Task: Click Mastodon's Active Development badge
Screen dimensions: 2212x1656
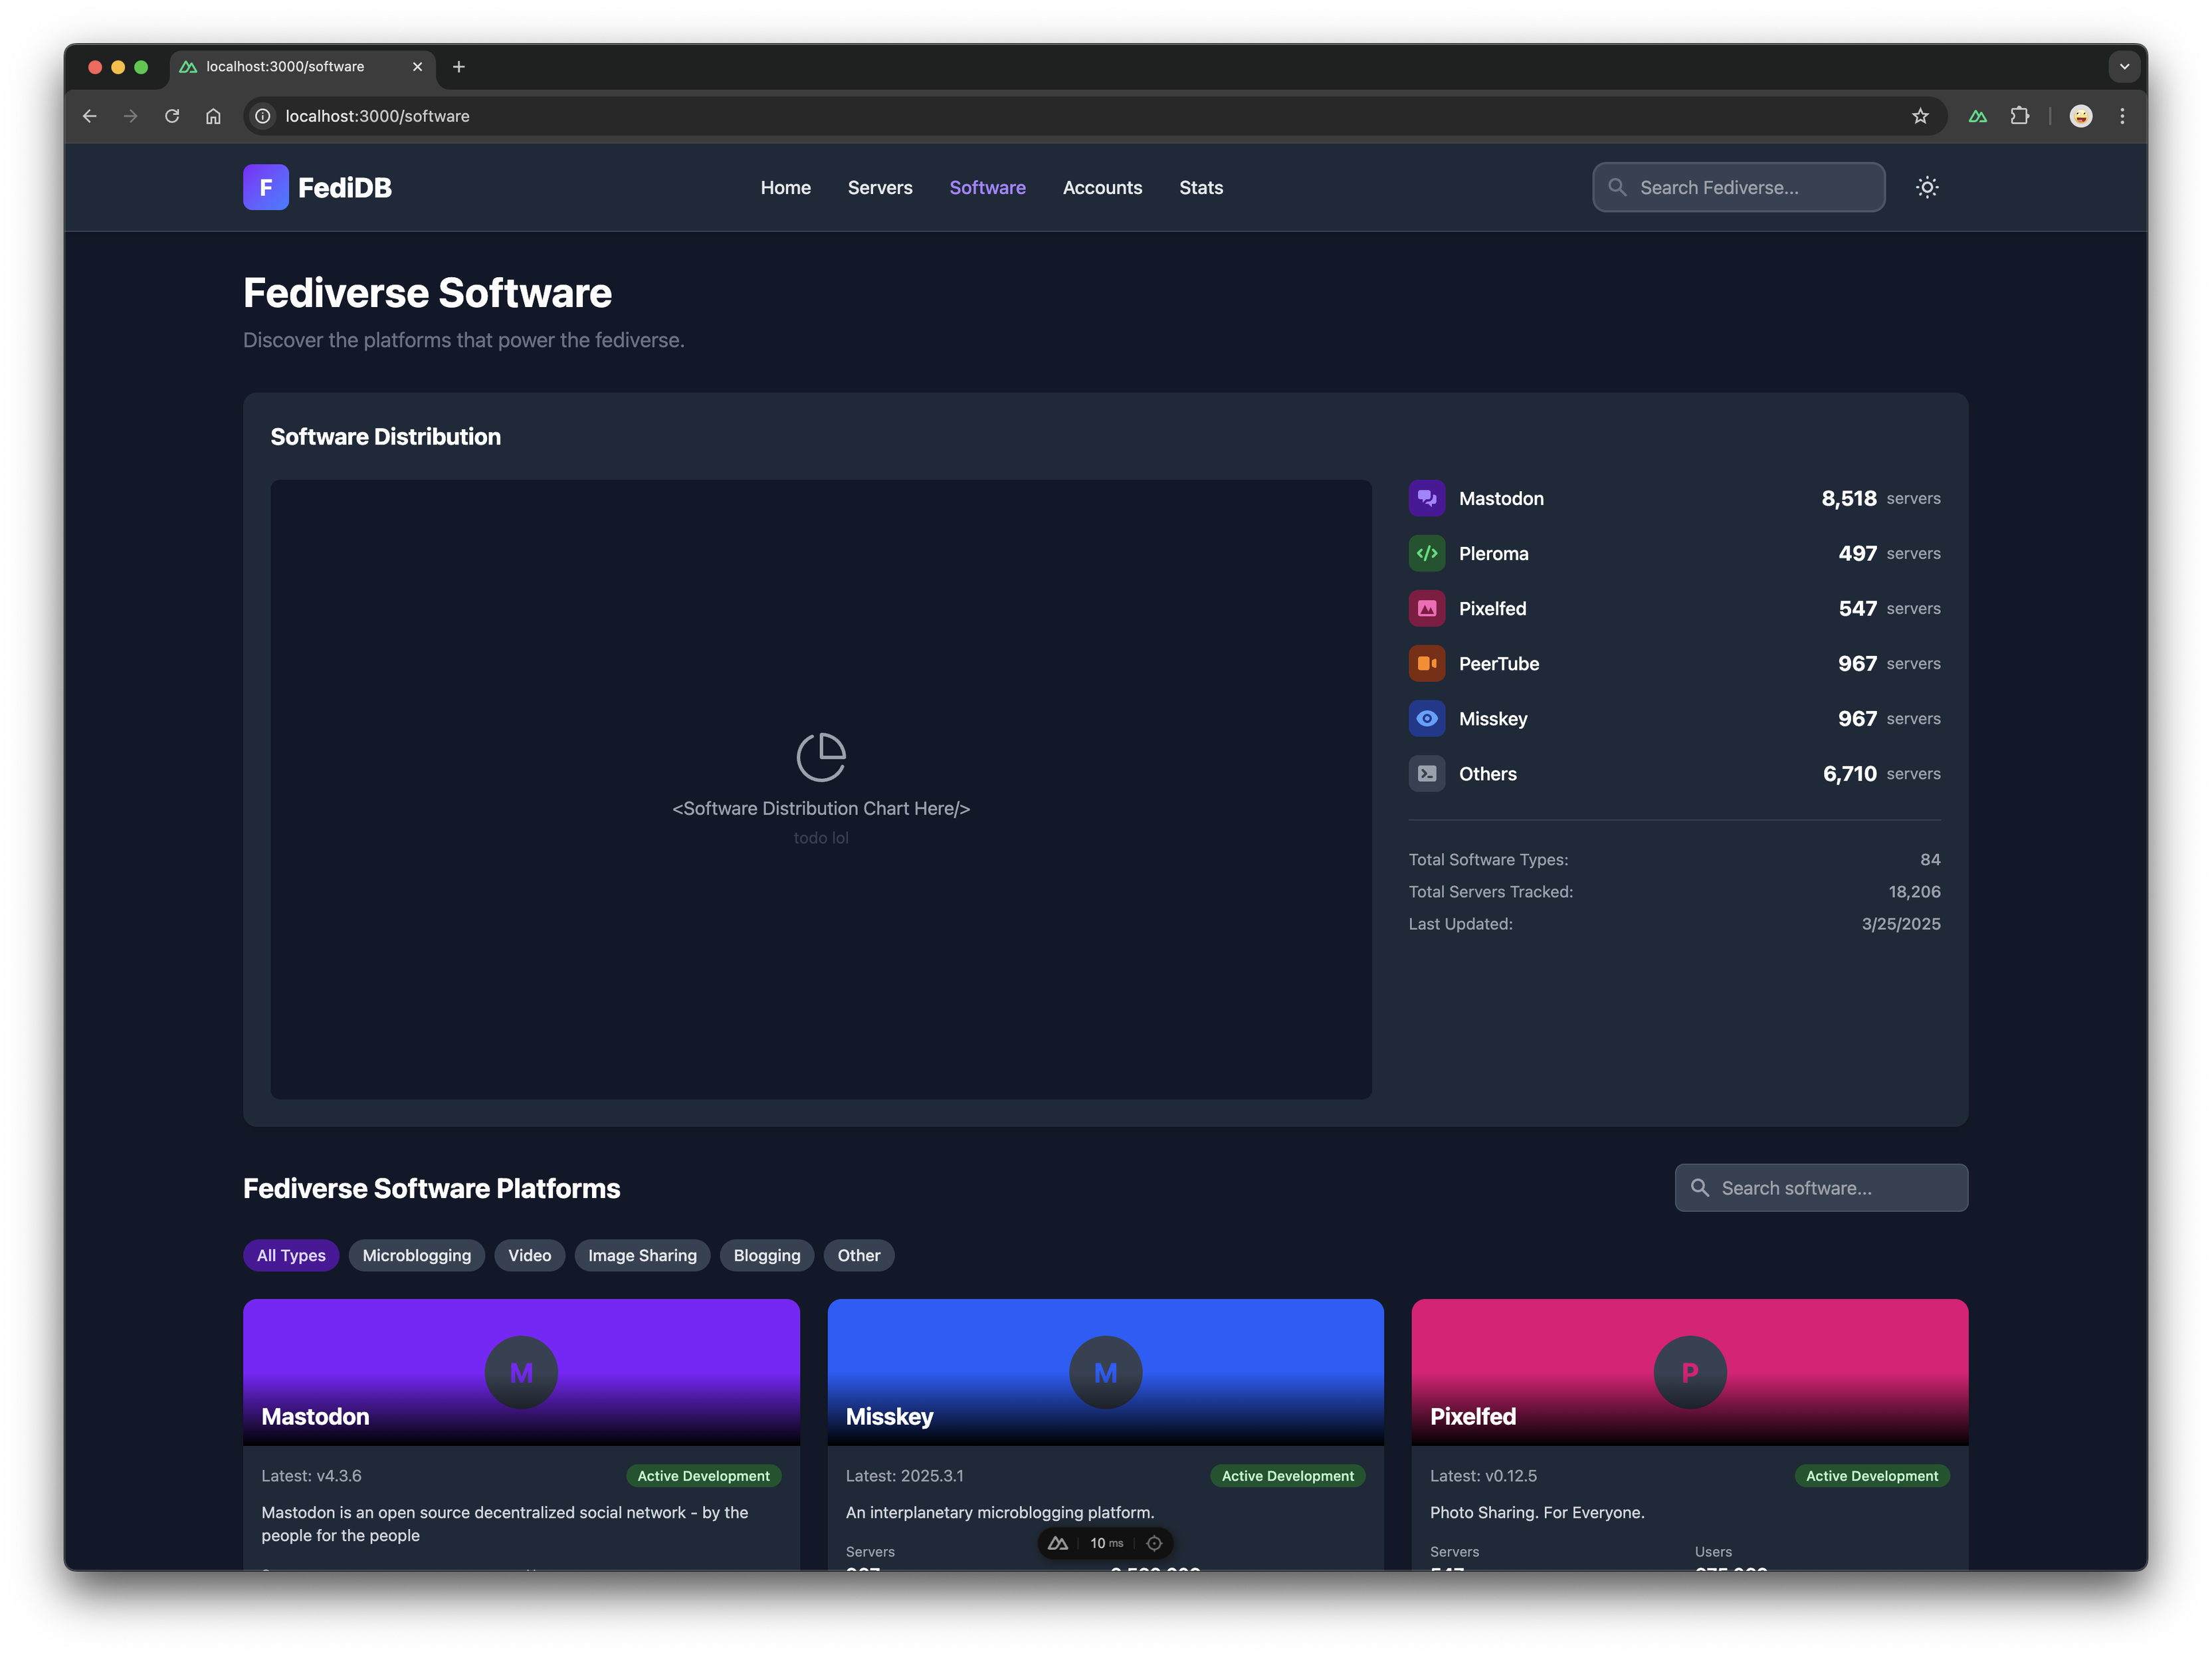Action: click(x=703, y=1475)
